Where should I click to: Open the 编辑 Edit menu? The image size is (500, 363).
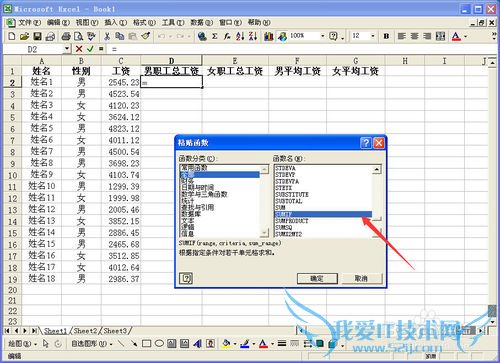(x=58, y=22)
